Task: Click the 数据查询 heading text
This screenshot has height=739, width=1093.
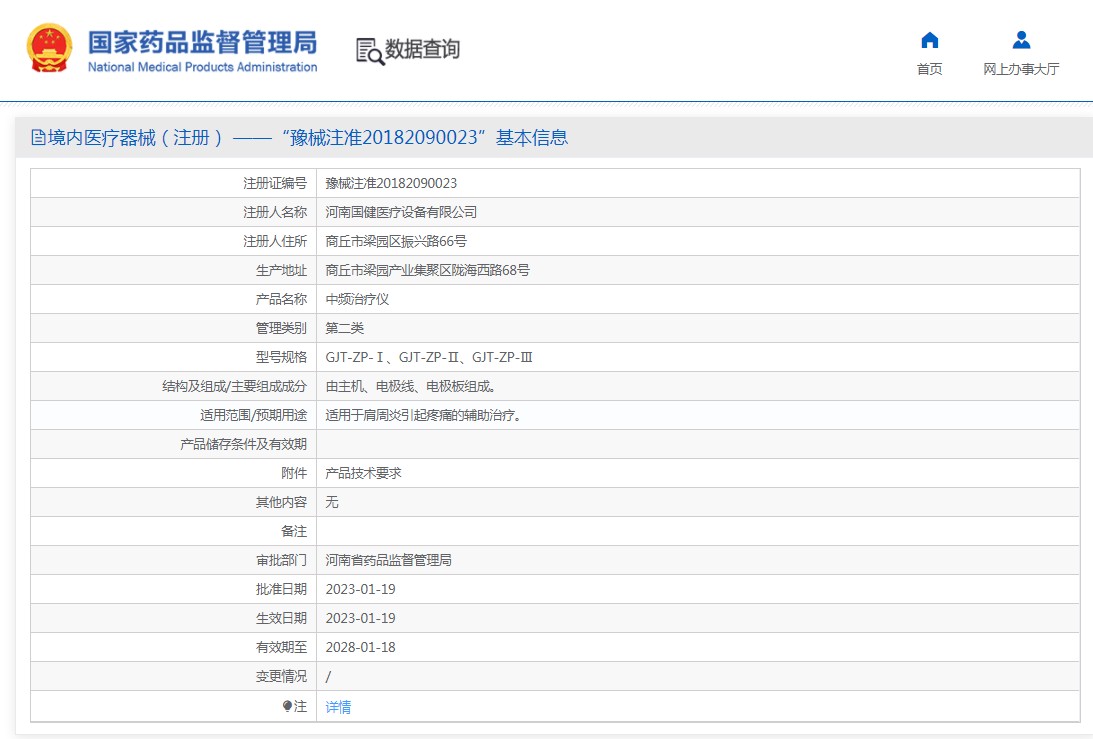Action: (422, 49)
